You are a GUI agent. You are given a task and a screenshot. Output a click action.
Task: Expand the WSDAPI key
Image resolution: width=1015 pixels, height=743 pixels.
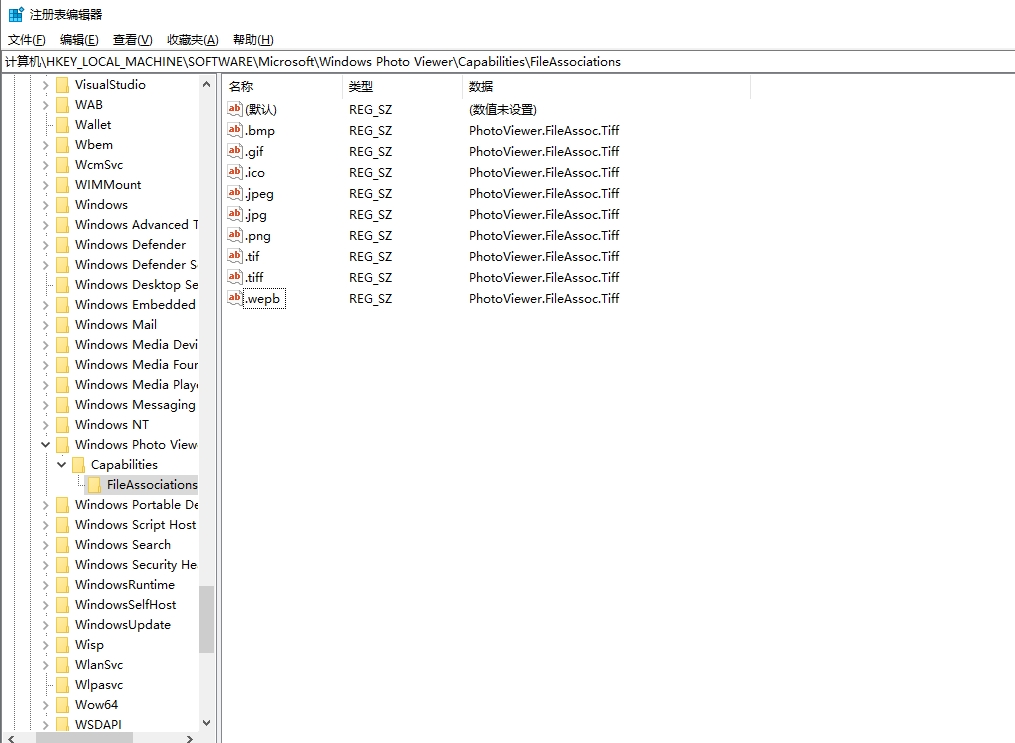tap(45, 725)
